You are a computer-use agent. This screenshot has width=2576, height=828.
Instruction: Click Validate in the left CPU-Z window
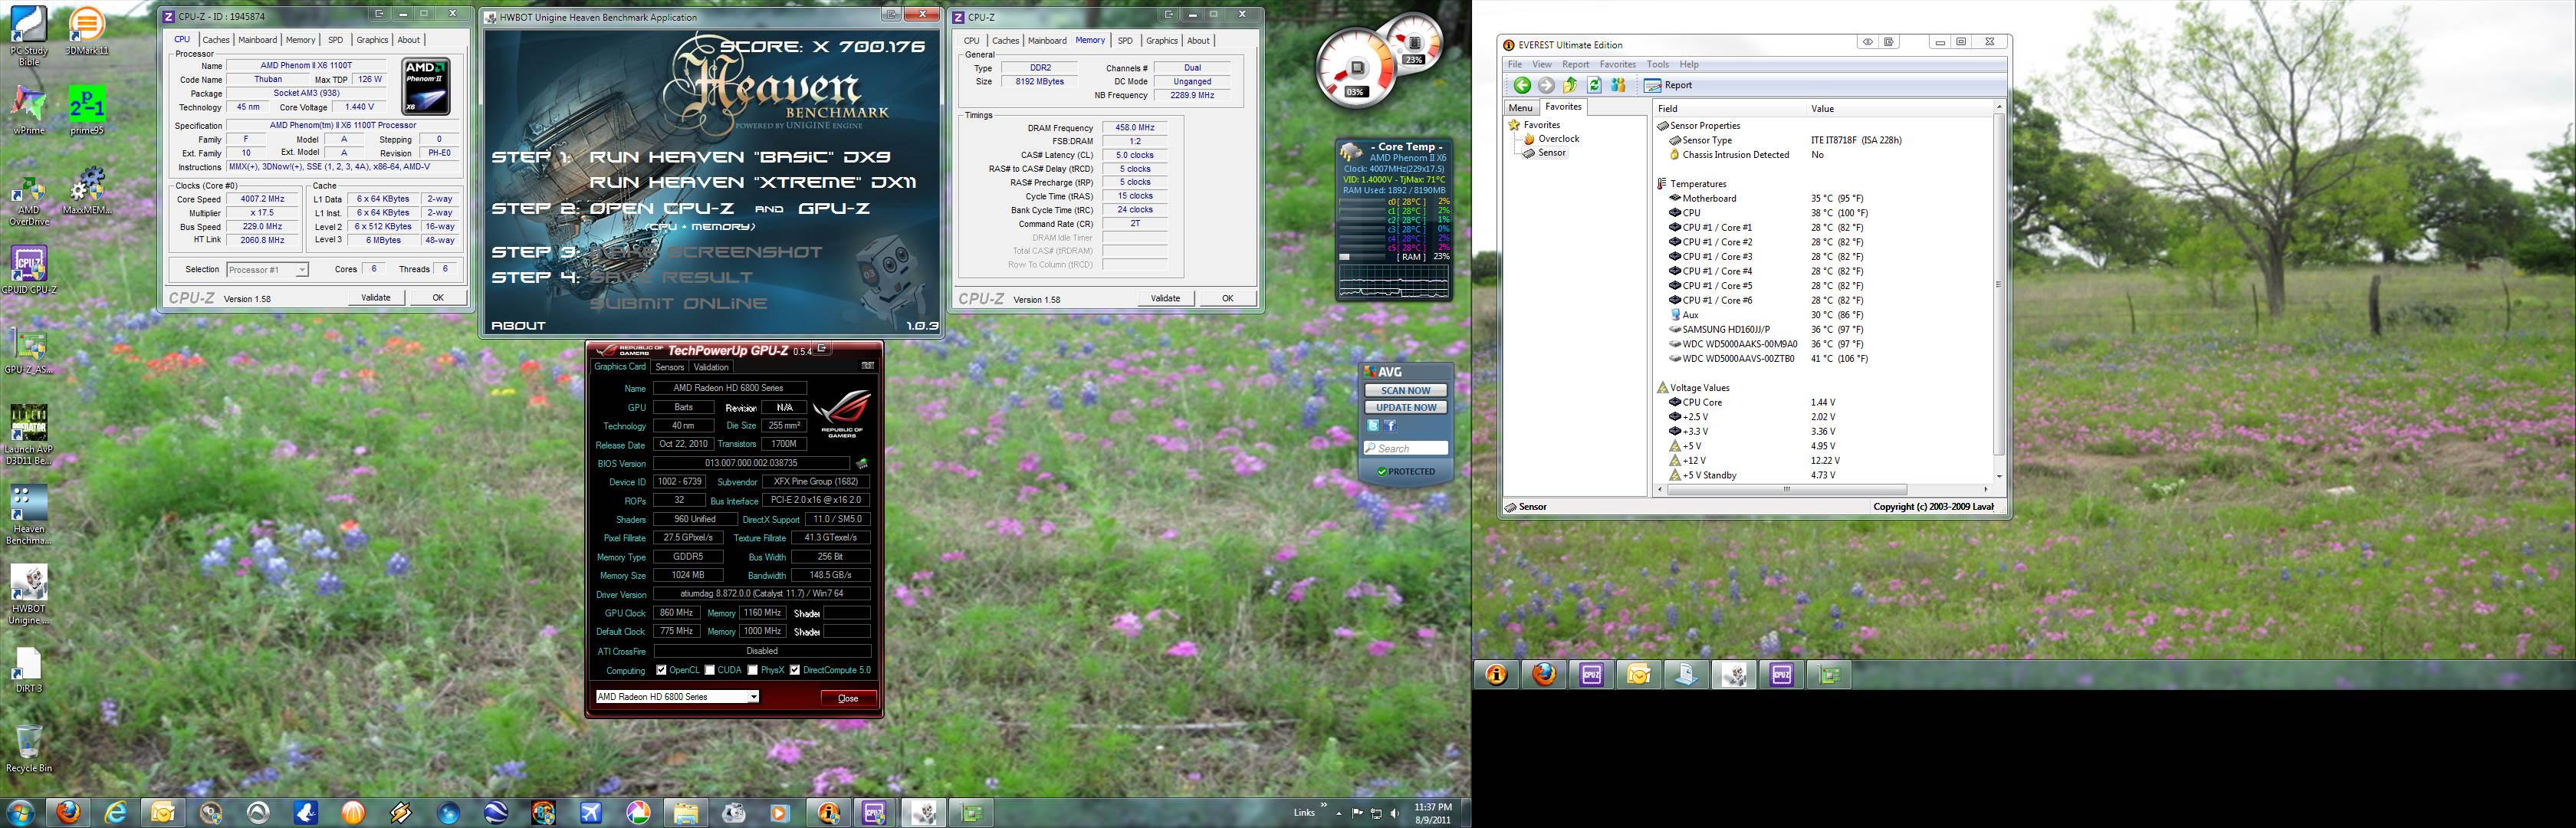[376, 297]
